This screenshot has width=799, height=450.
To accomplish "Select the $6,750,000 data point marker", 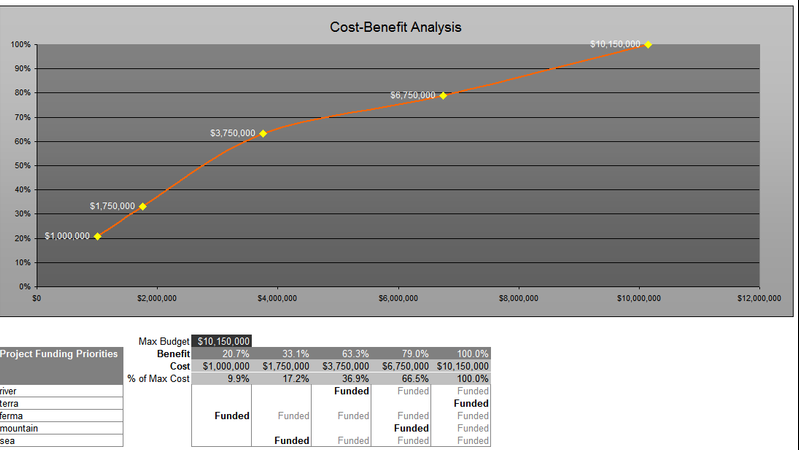I will (x=443, y=96).
